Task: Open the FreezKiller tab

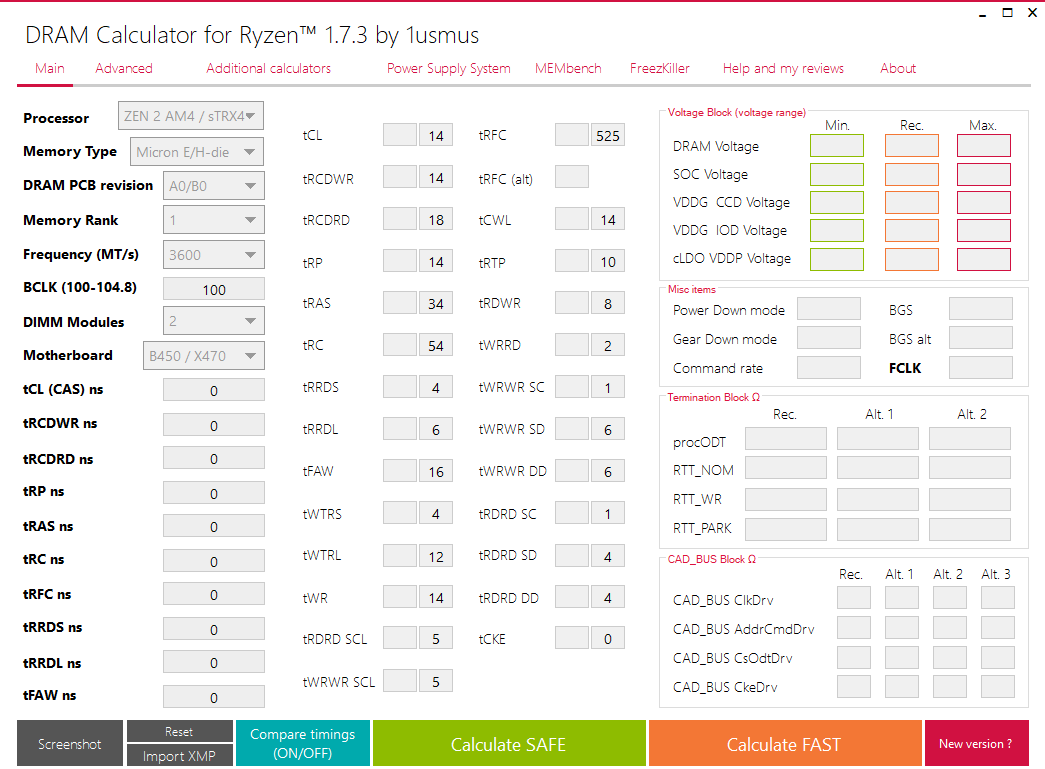Action: pyautogui.click(x=660, y=68)
